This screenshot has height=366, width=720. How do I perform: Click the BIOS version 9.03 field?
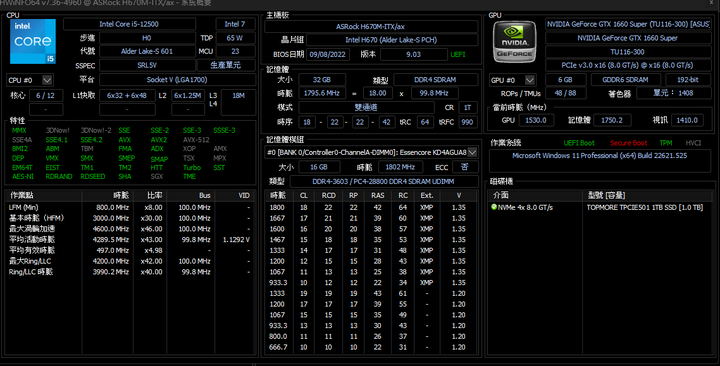point(413,54)
